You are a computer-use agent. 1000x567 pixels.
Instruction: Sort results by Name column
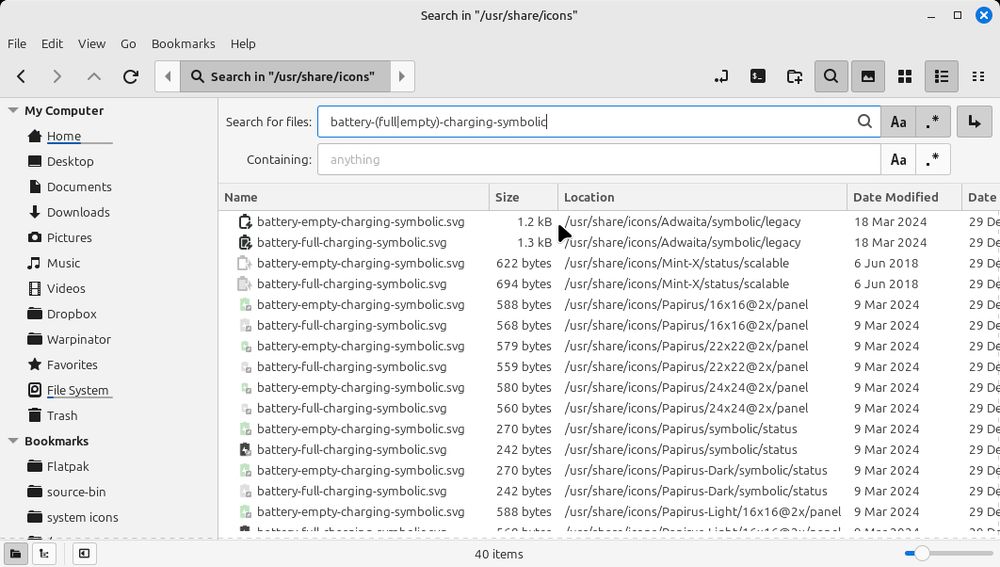[x=354, y=197]
